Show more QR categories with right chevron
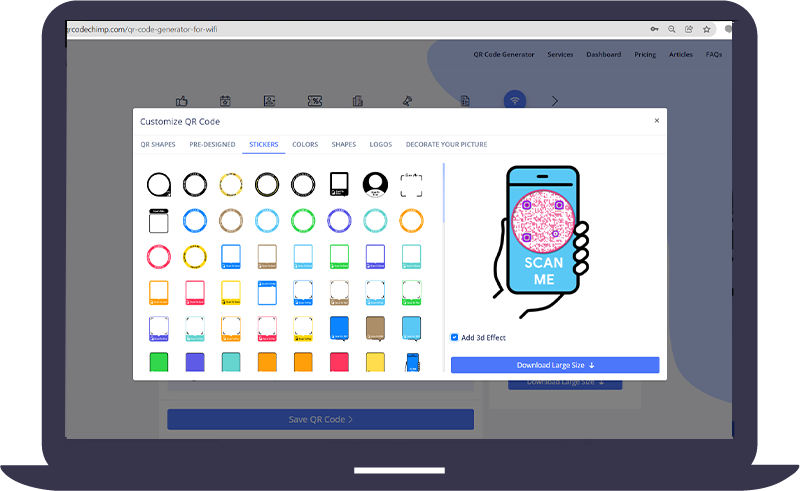The image size is (800, 491). (x=555, y=101)
